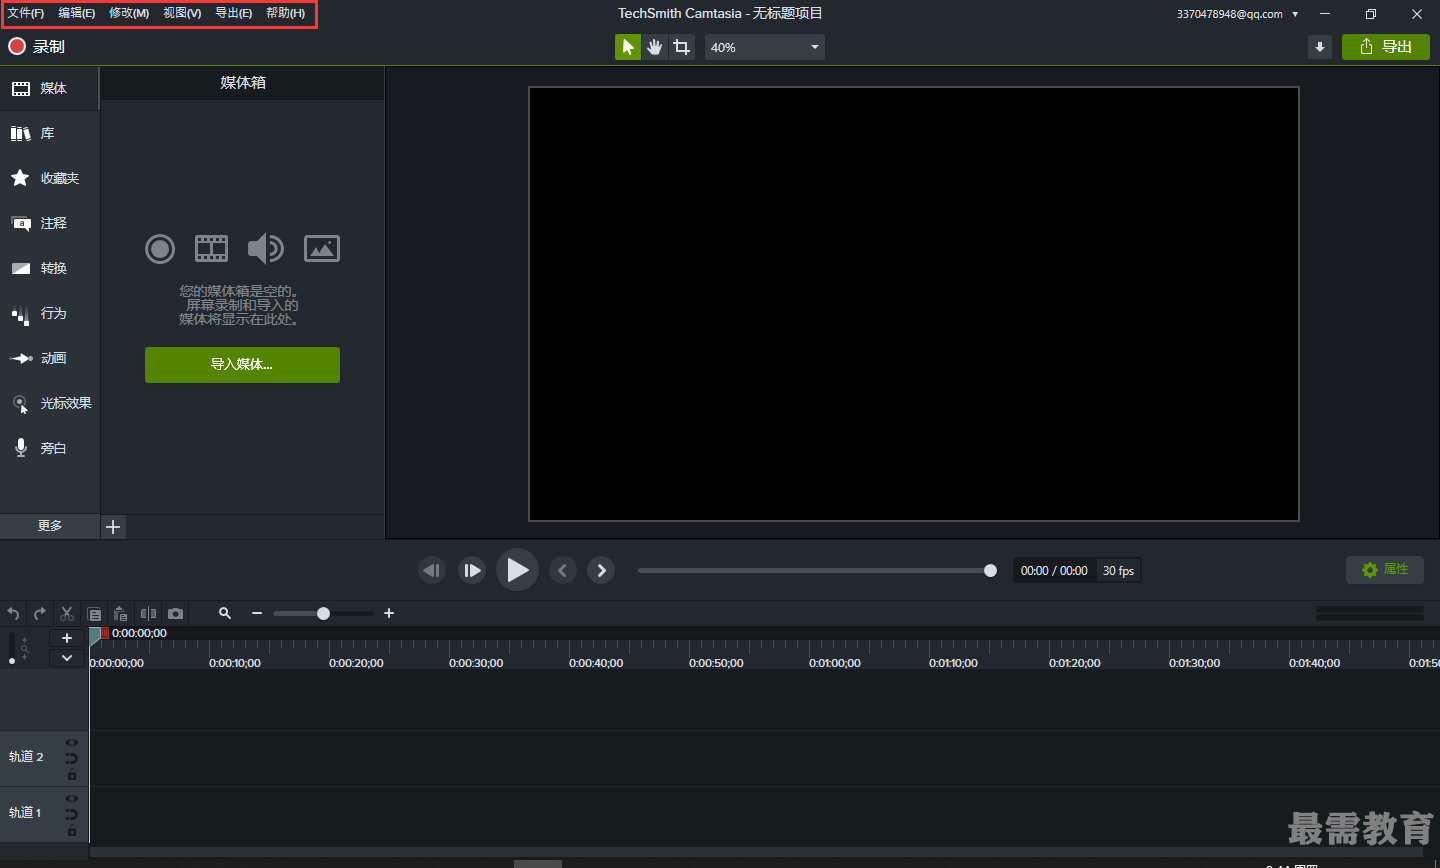
Task: Open the 库 library tab
Action: pos(50,133)
